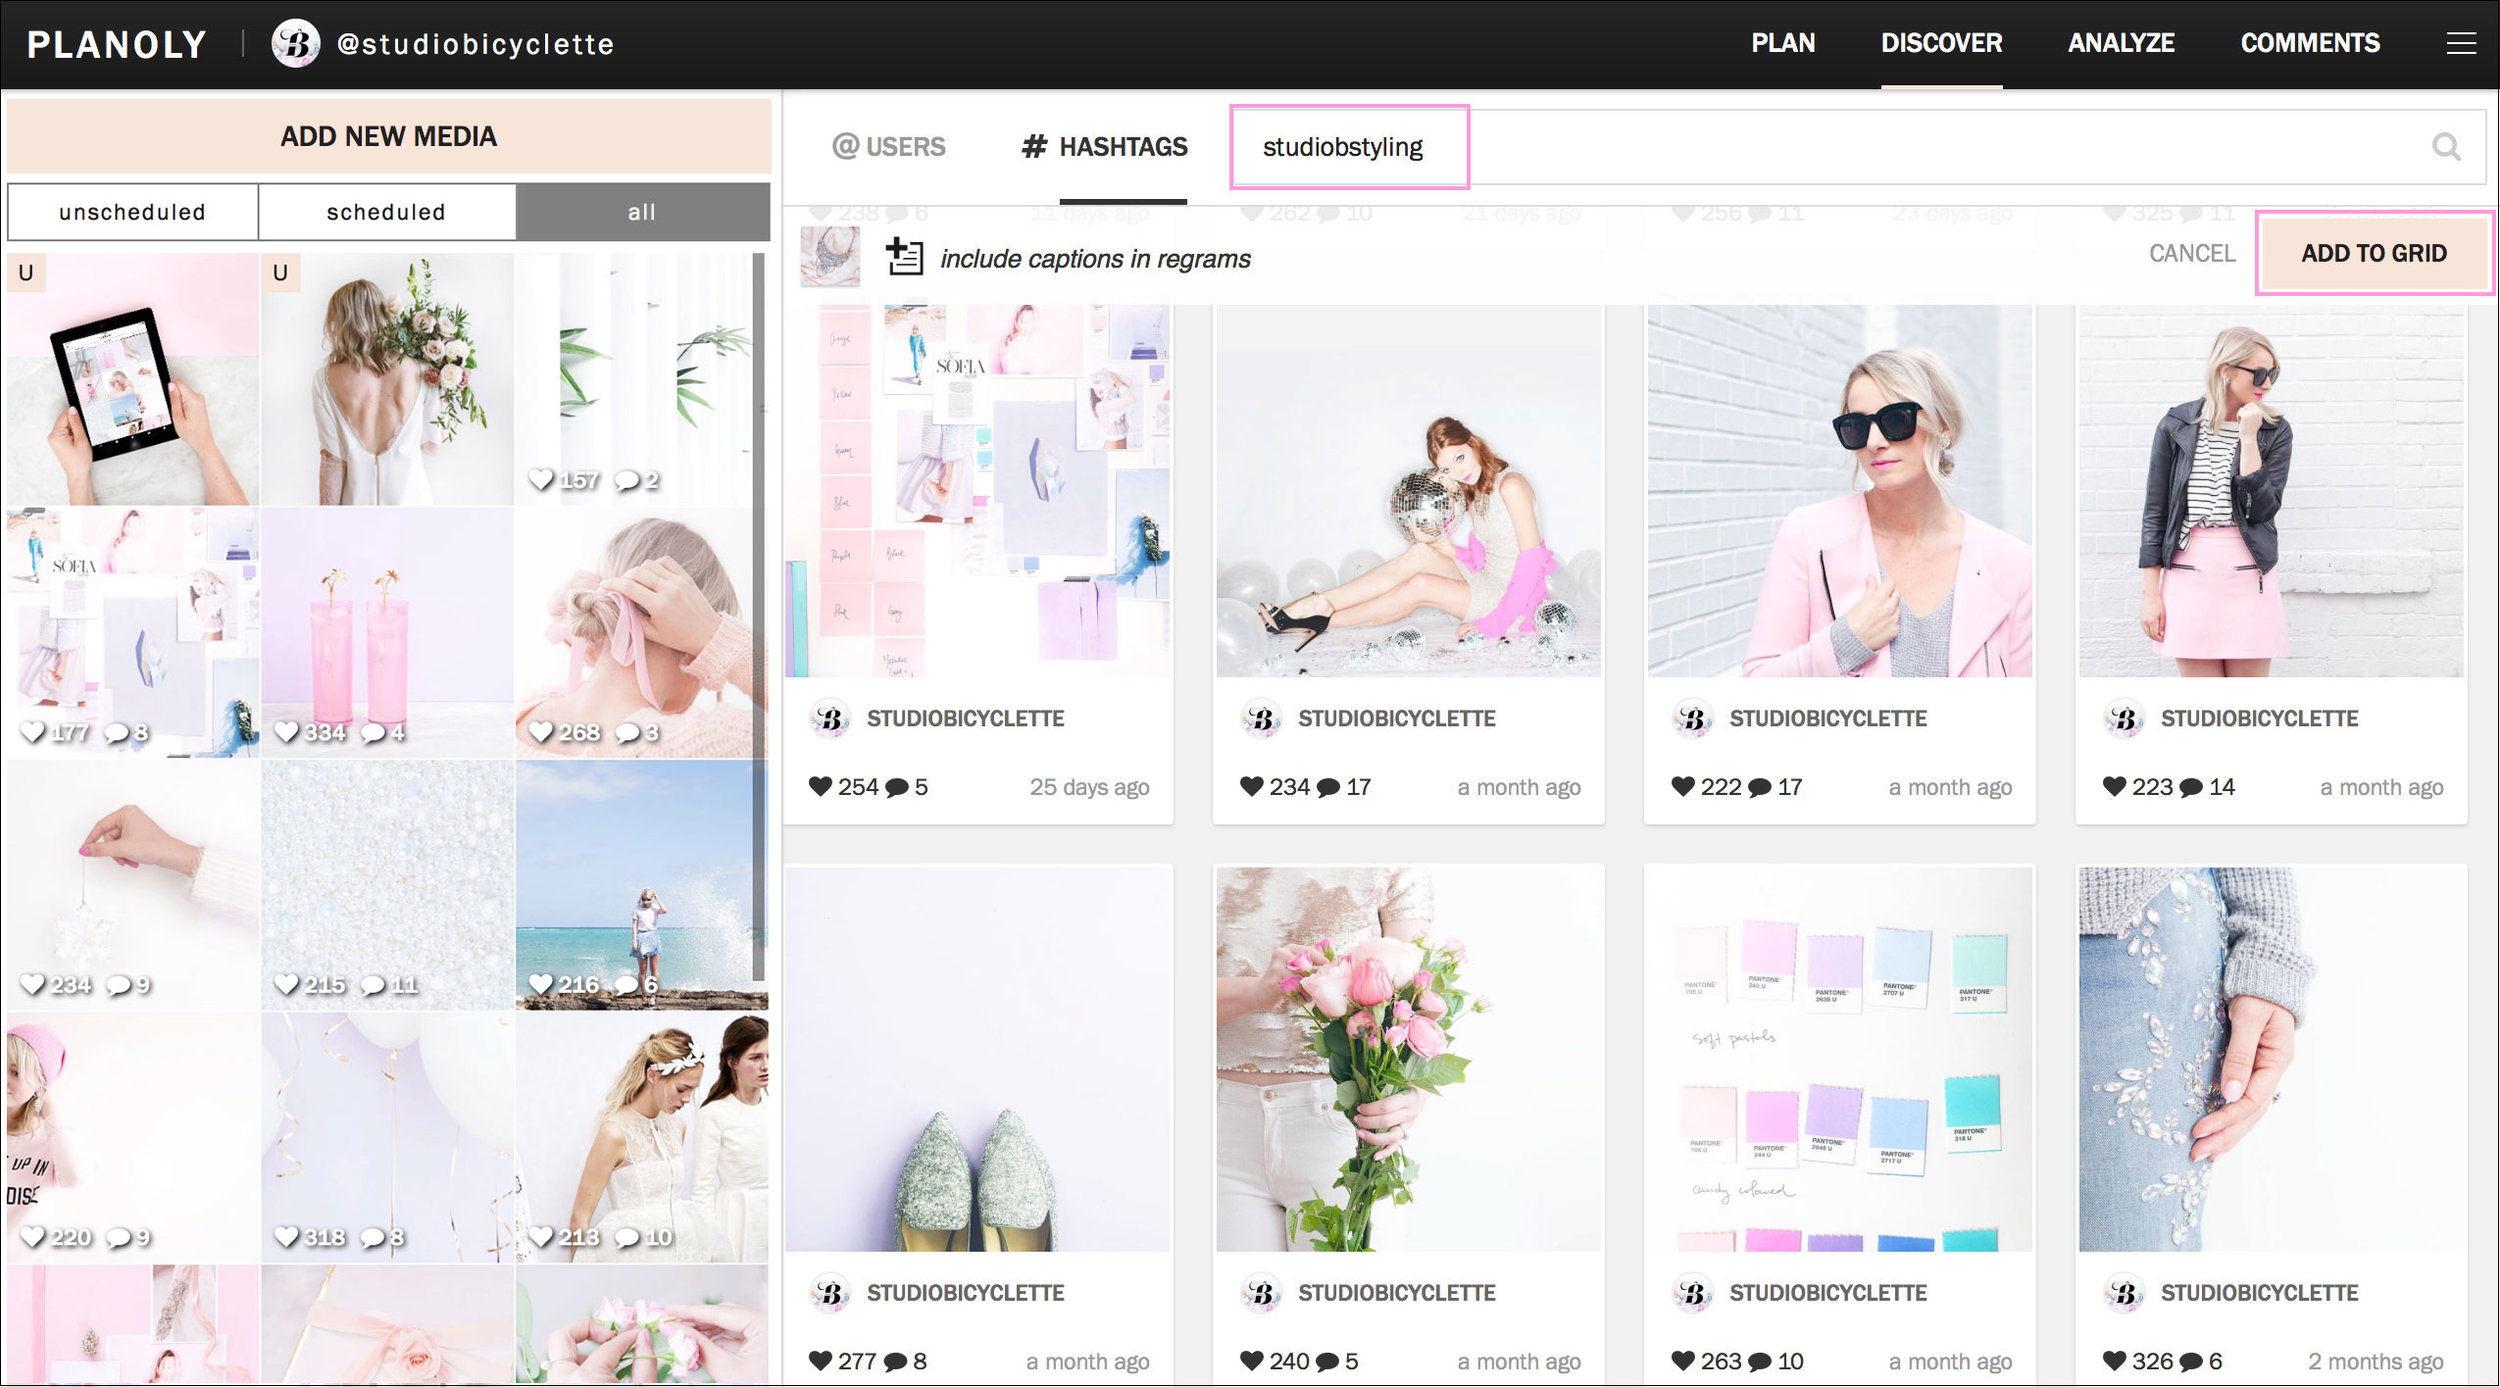2500x1387 pixels.
Task: Click selected necklace thumbnail beside caption option
Action: coord(830,257)
